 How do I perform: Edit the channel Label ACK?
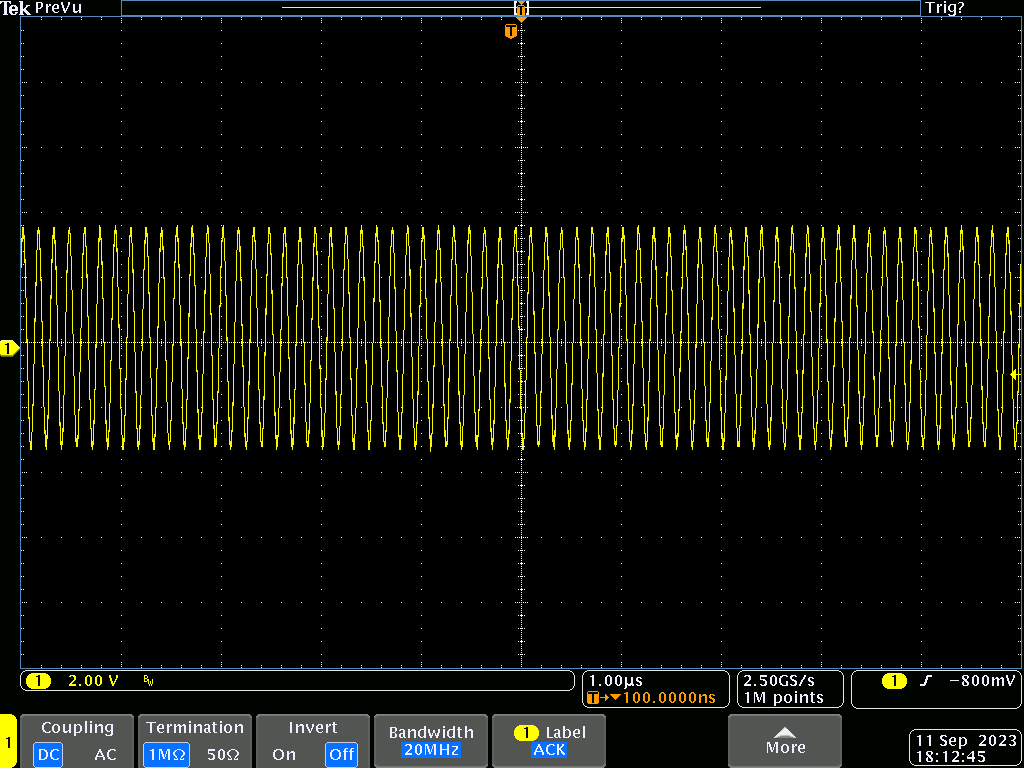549,741
